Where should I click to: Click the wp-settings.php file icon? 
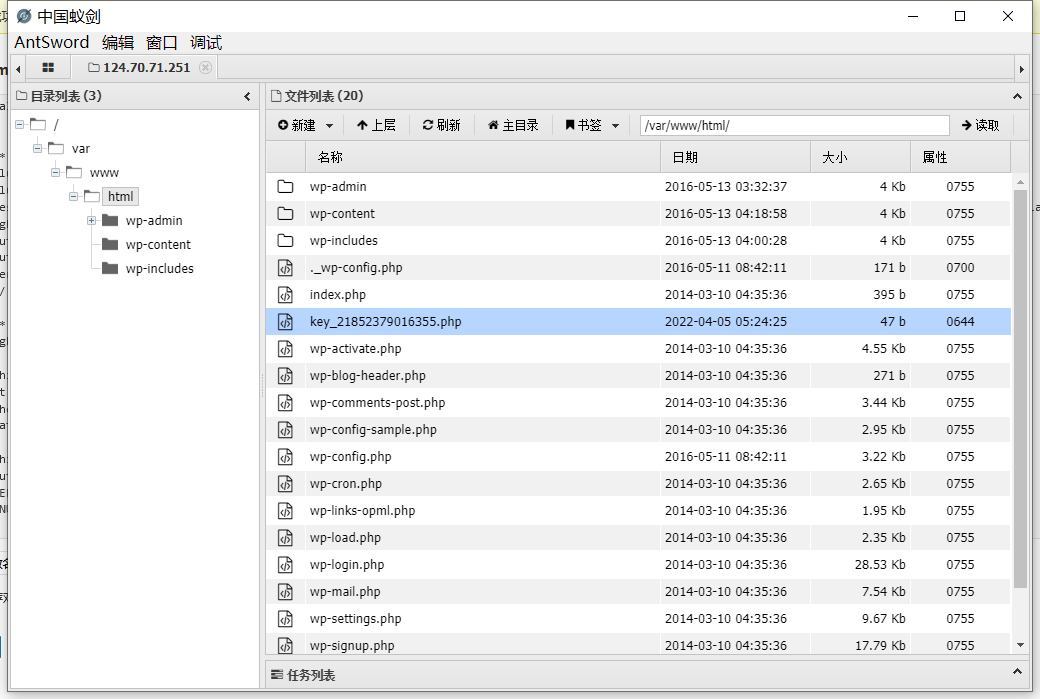[x=285, y=619]
